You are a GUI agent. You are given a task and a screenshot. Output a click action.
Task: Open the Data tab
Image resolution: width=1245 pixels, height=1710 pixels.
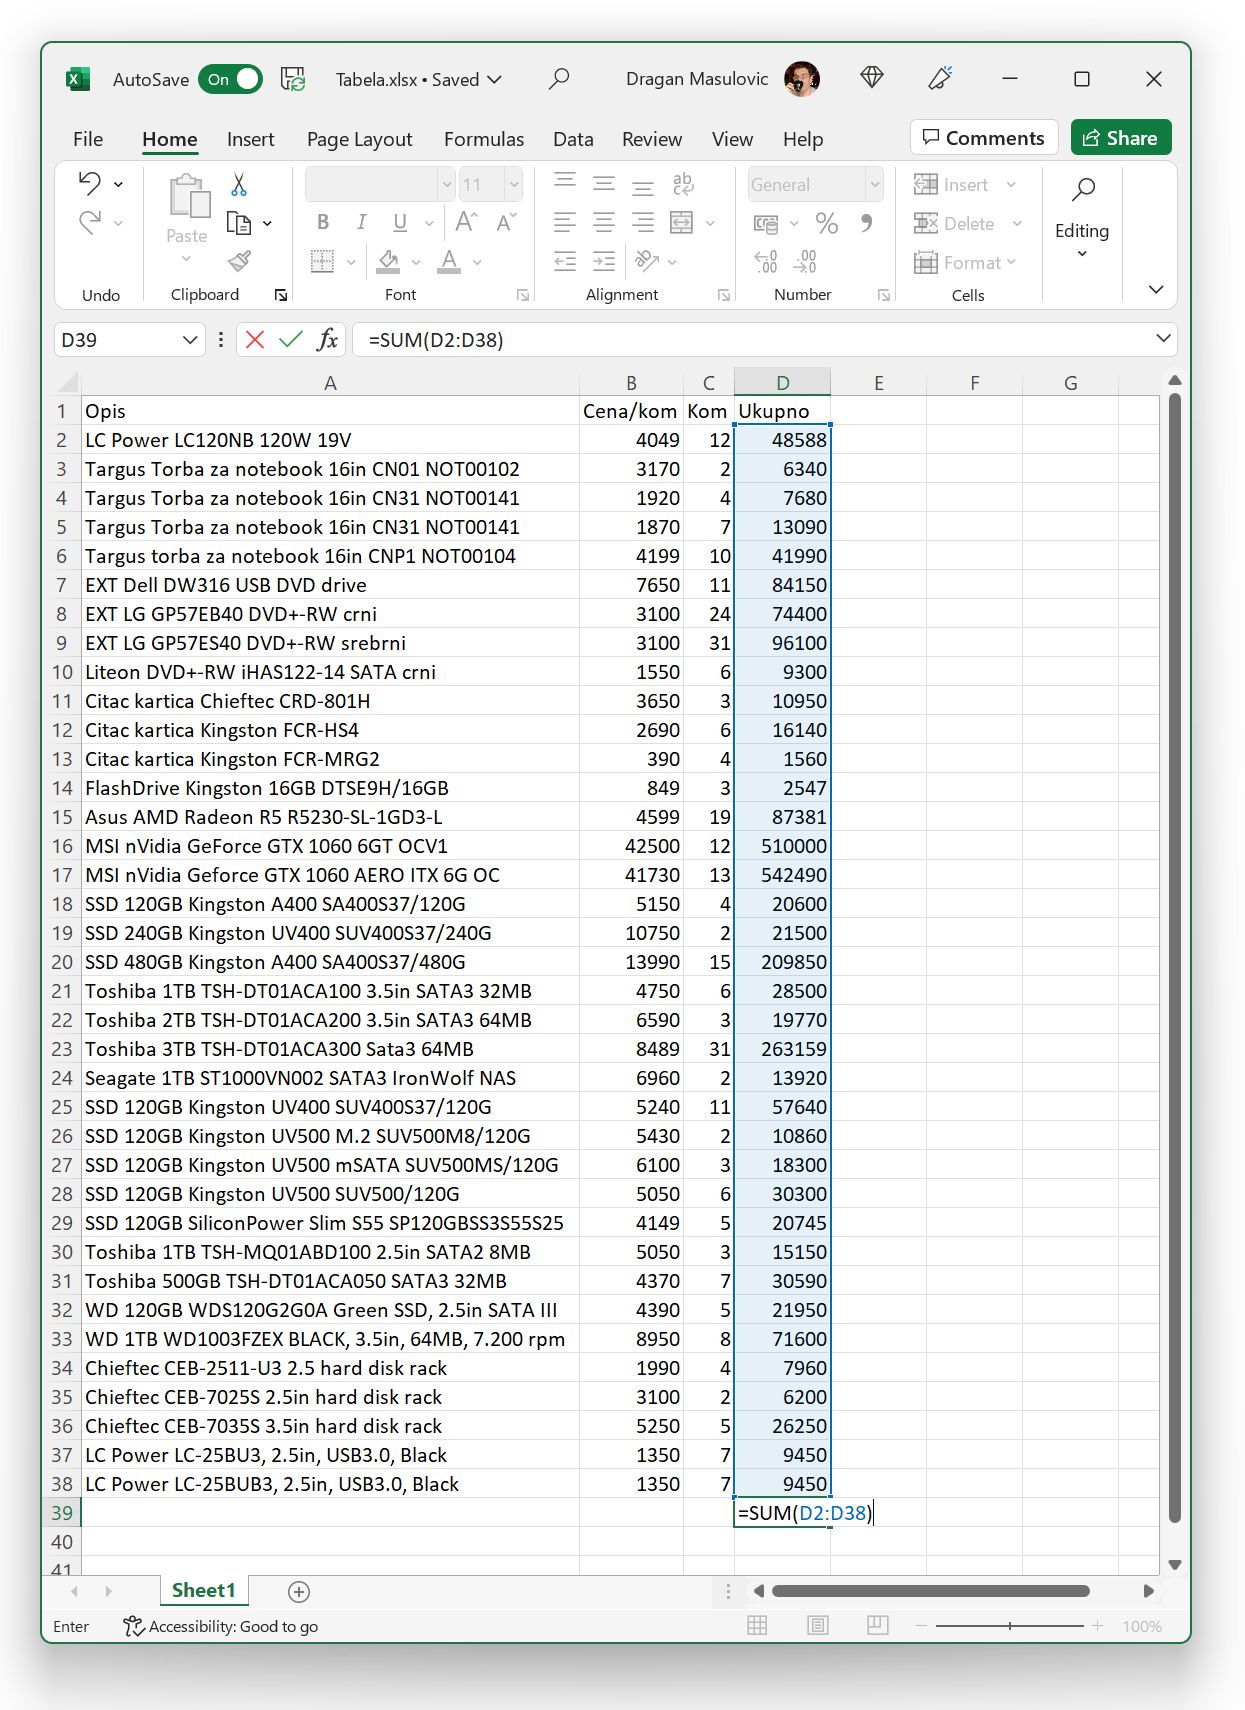[x=573, y=139]
